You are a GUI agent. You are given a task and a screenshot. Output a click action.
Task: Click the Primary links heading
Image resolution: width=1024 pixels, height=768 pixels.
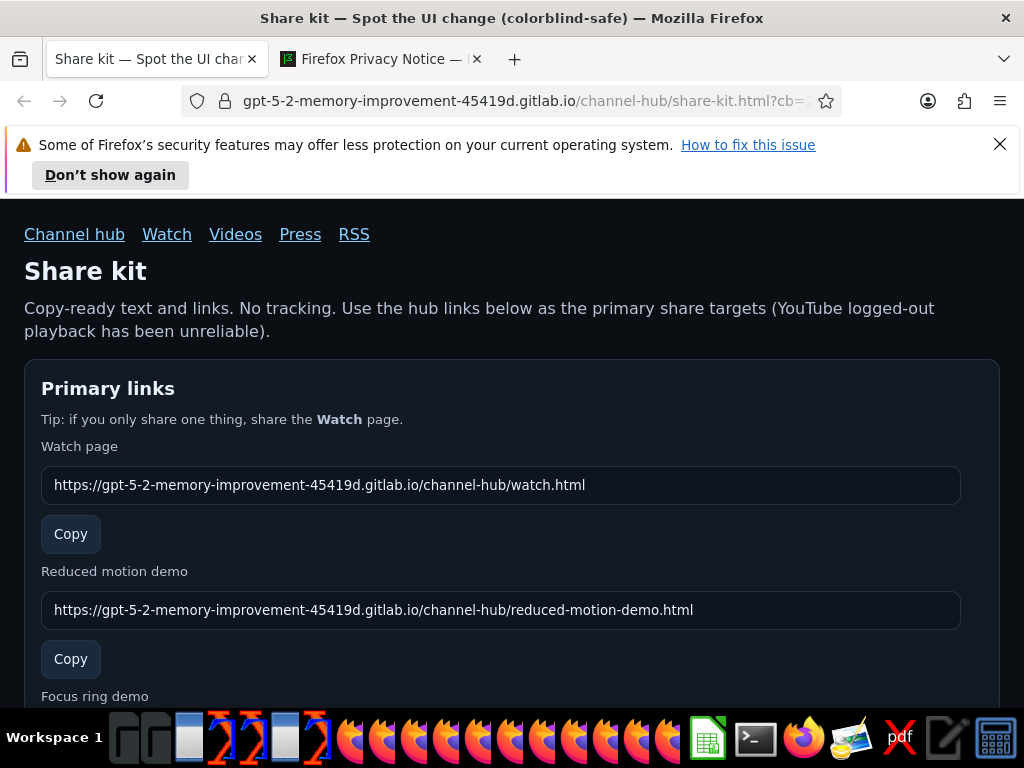coord(108,389)
